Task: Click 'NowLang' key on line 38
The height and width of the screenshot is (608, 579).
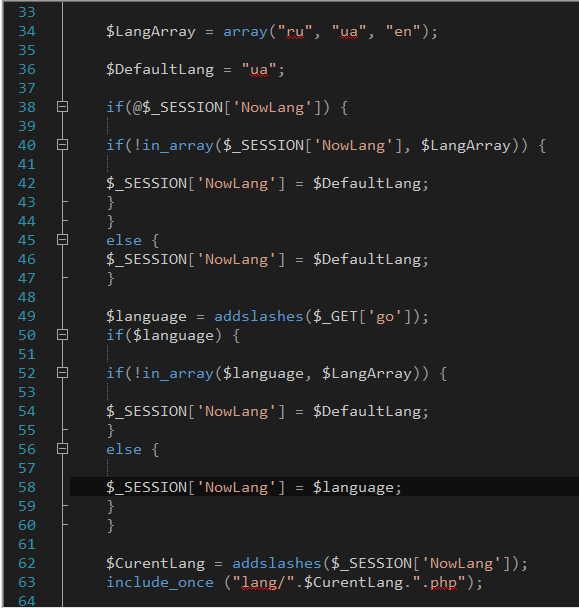Action: click(273, 107)
